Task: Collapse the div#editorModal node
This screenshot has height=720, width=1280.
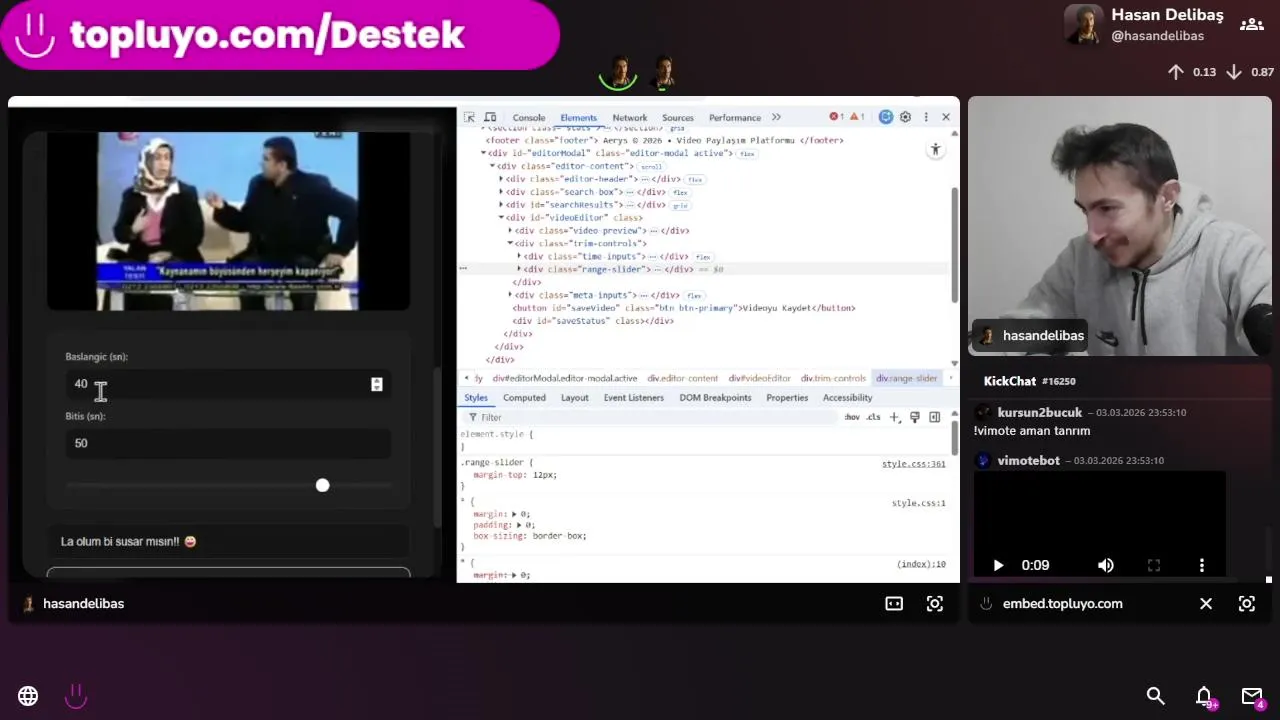Action: 484,153
